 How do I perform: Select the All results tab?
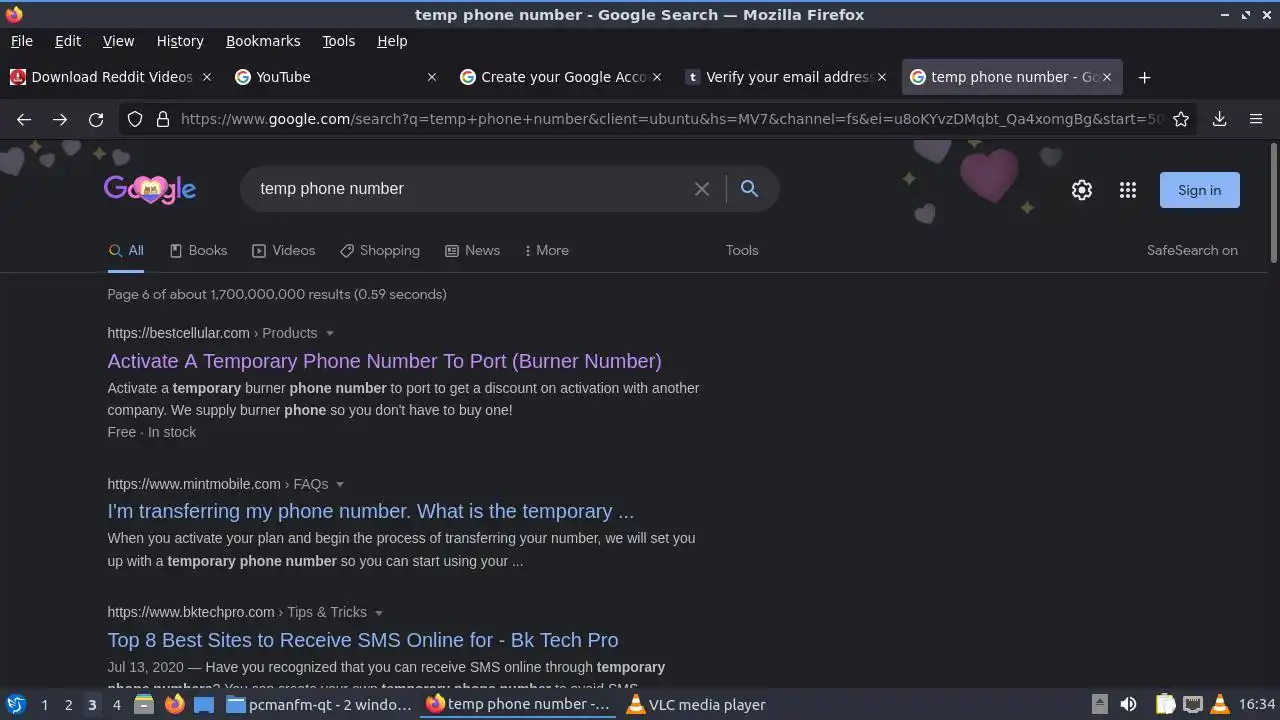(x=126, y=250)
